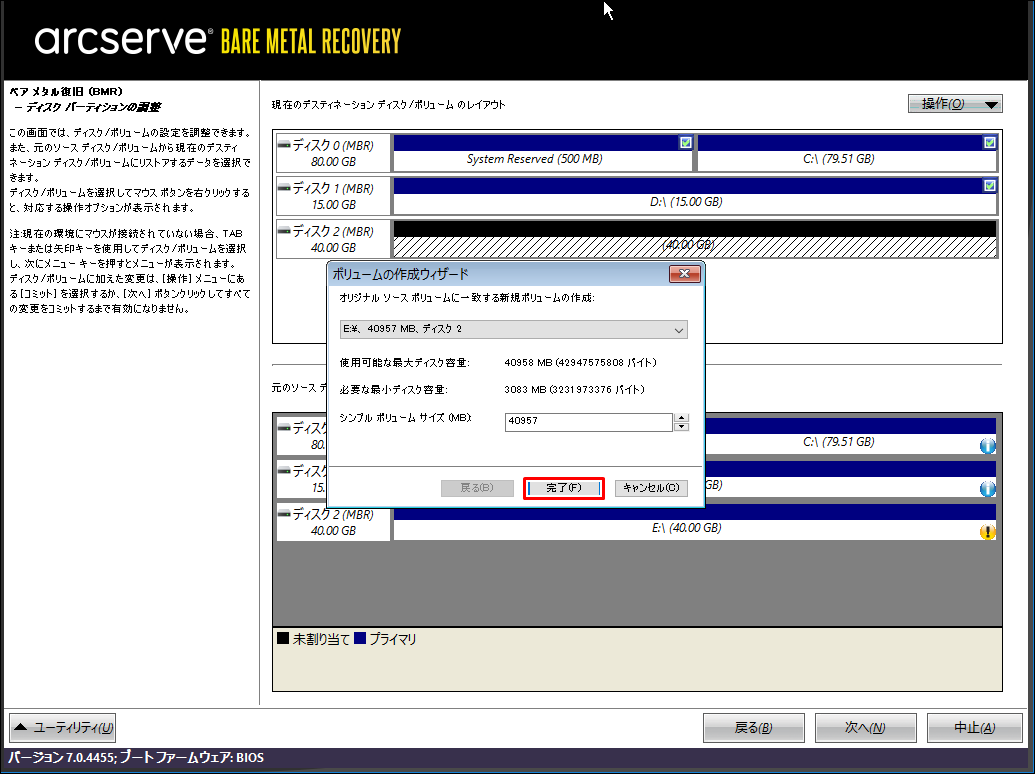Click the black 未割り当て legend swatch

(283, 638)
